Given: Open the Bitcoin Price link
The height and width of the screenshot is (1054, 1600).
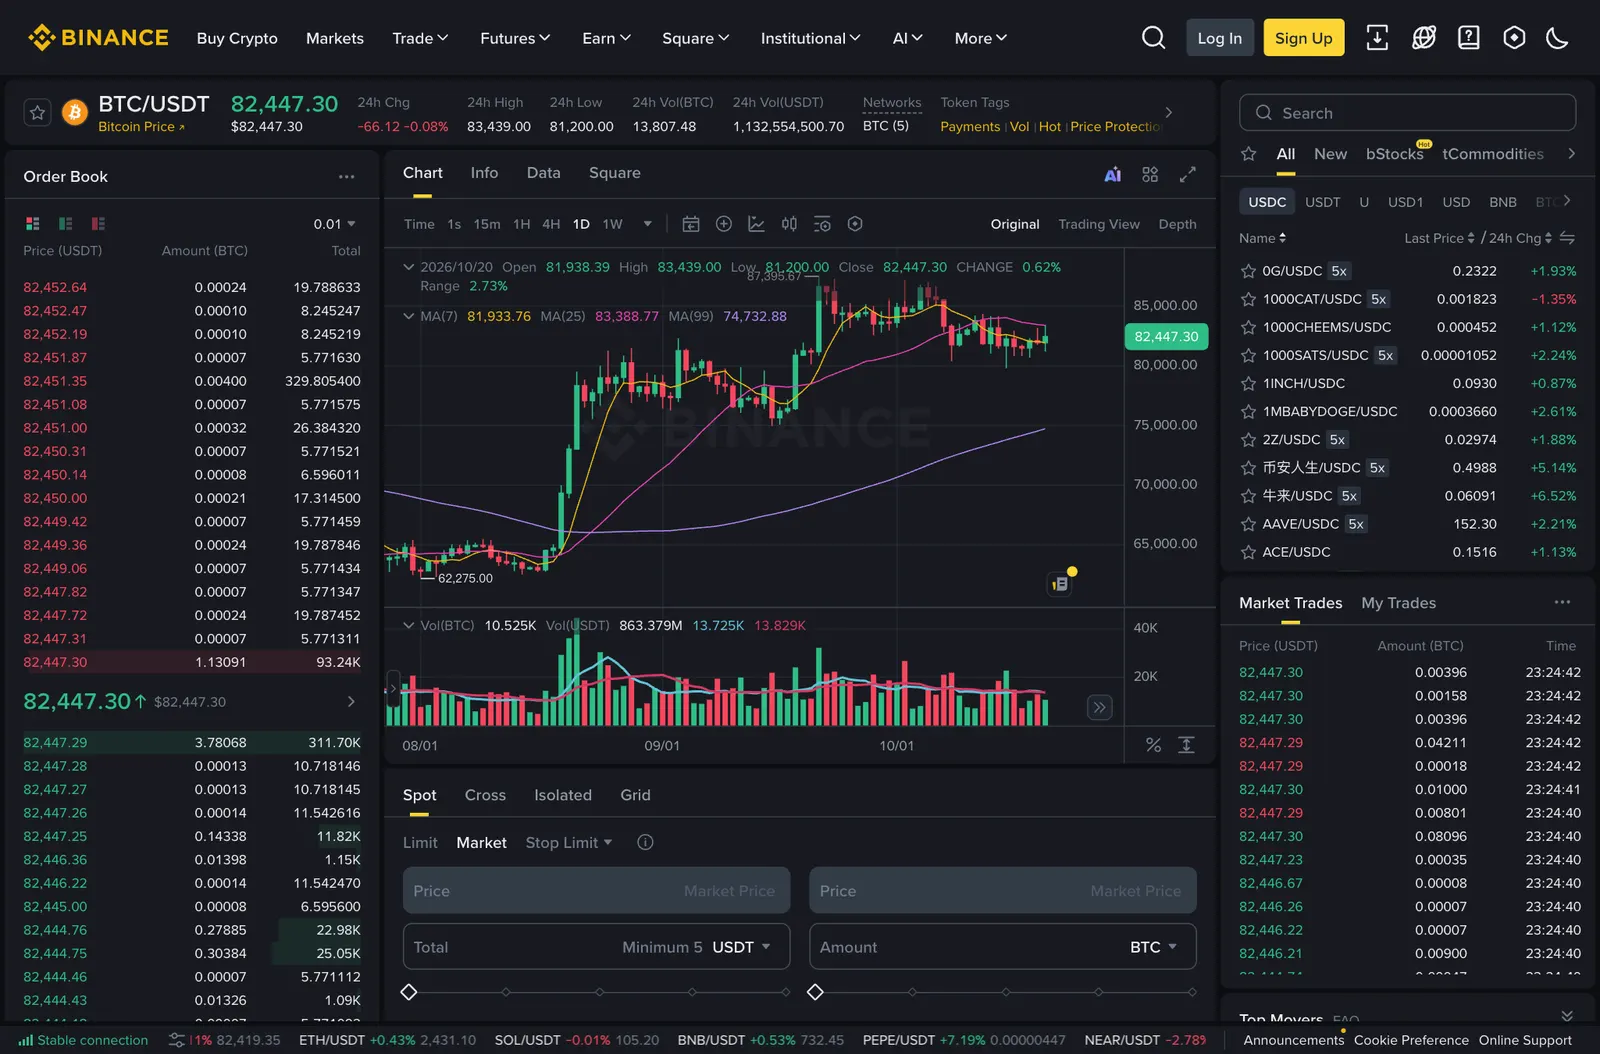Looking at the screenshot, I should (141, 127).
